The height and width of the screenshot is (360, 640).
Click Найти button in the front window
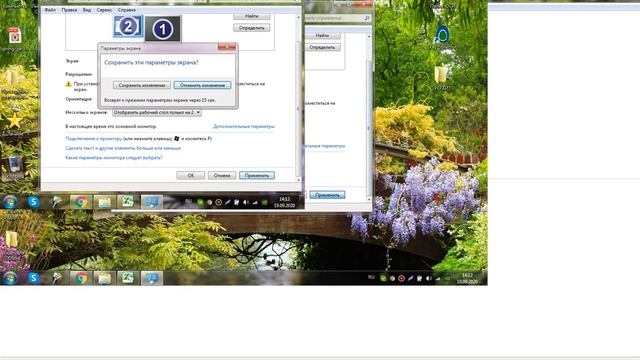tap(251, 16)
